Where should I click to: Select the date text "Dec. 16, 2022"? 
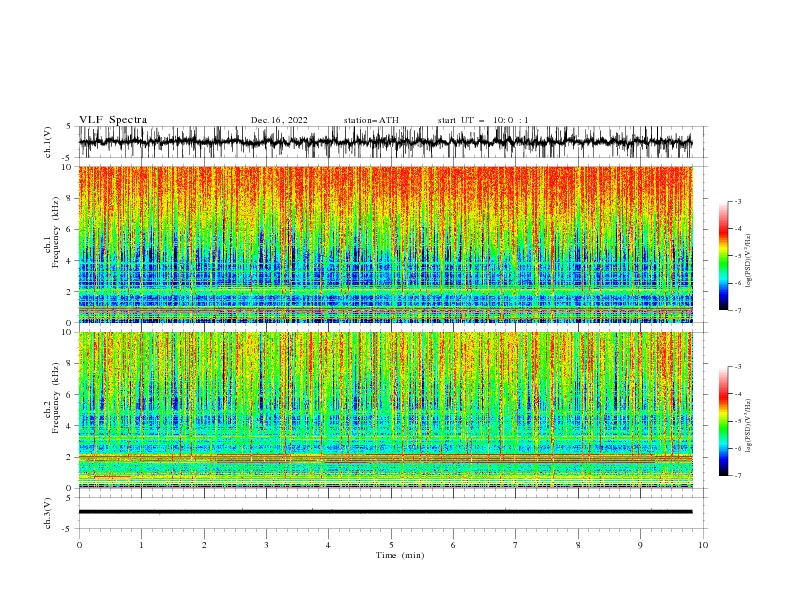(x=279, y=120)
